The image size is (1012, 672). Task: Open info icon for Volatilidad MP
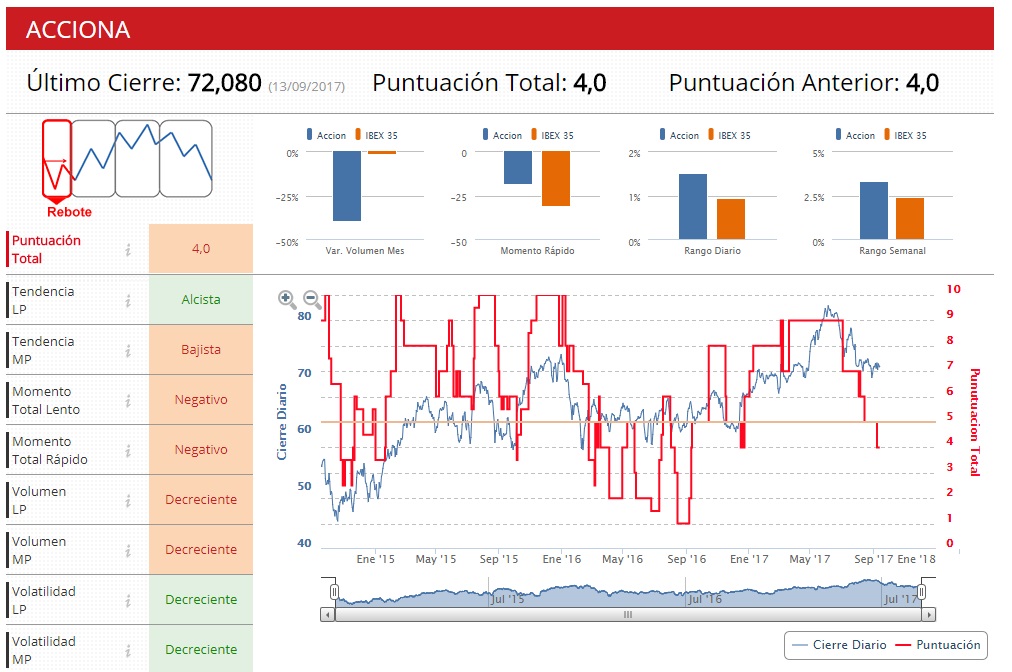[128, 650]
